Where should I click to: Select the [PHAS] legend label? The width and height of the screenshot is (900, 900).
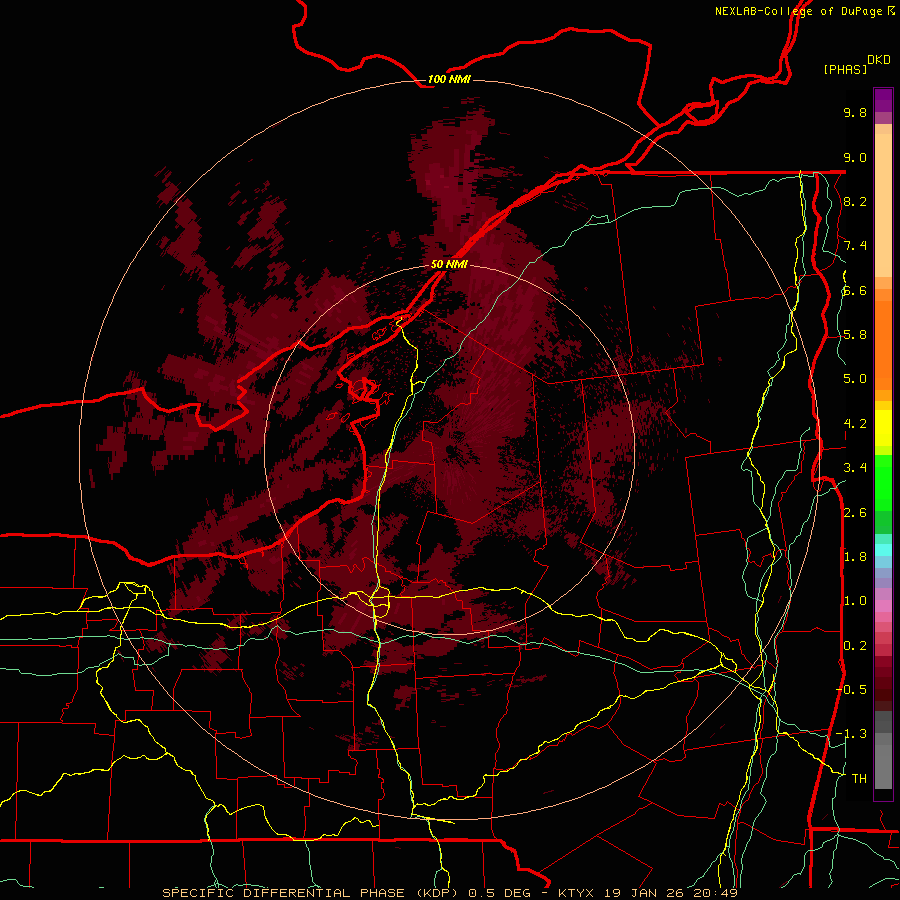(845, 70)
